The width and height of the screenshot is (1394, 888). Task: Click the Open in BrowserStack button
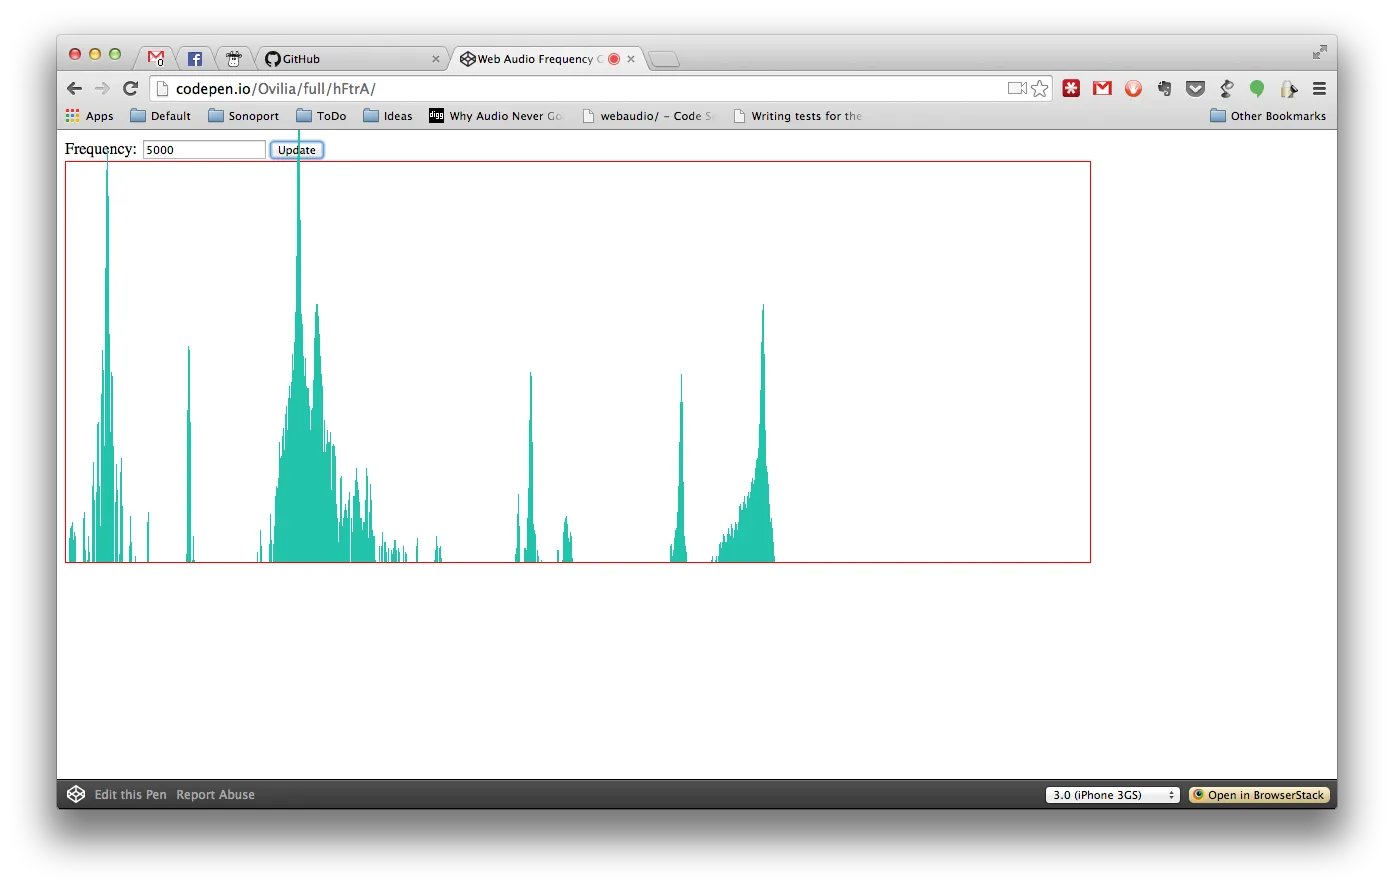pos(1259,795)
